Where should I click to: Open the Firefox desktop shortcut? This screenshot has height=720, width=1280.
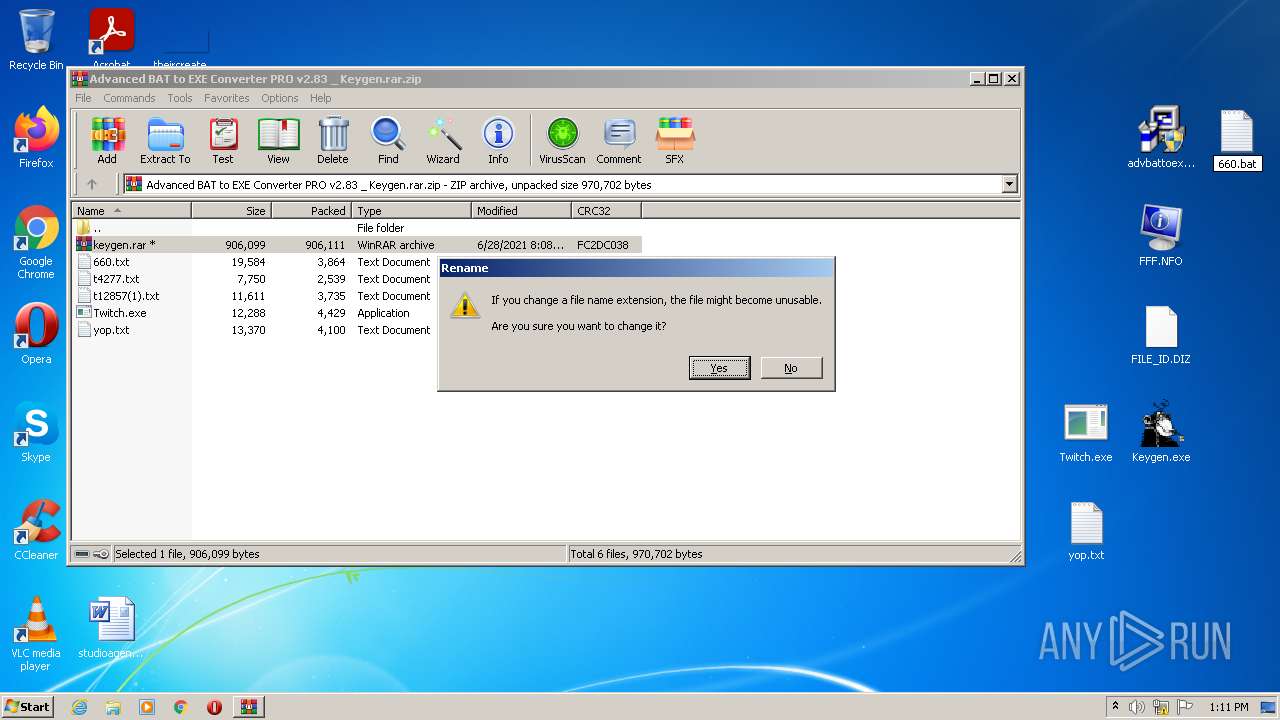(36, 137)
